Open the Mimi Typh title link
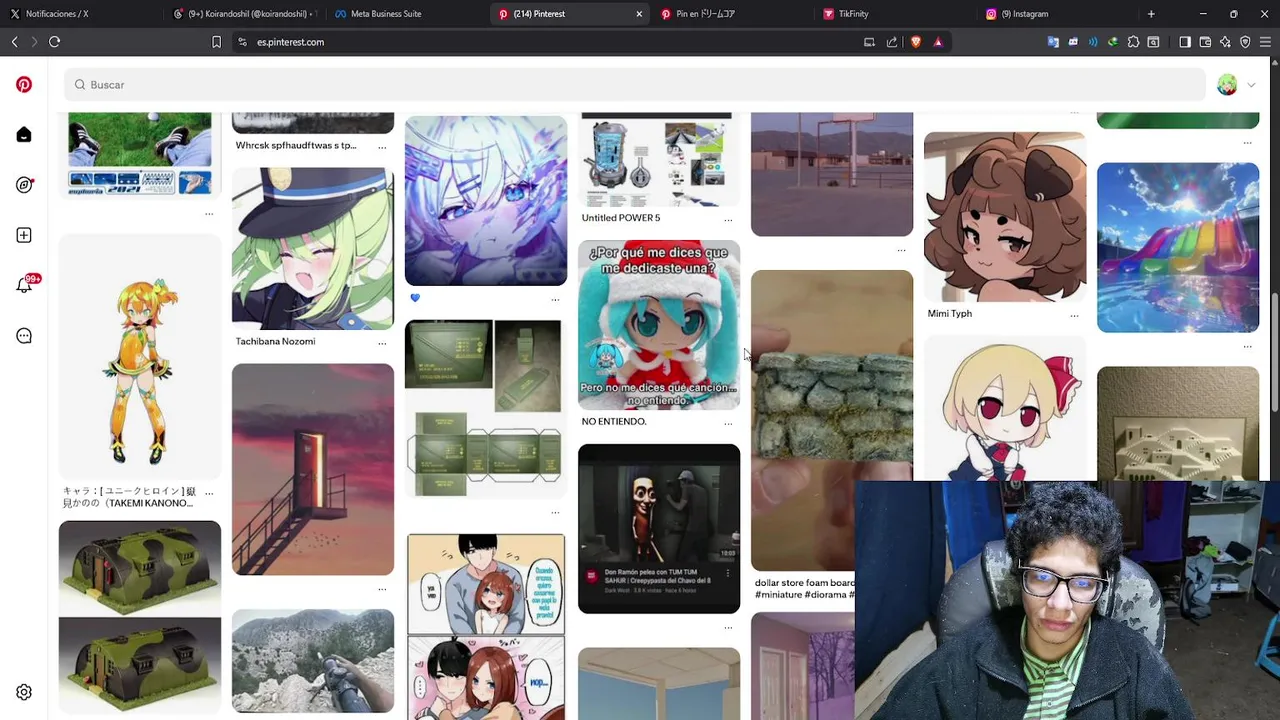 coord(949,314)
